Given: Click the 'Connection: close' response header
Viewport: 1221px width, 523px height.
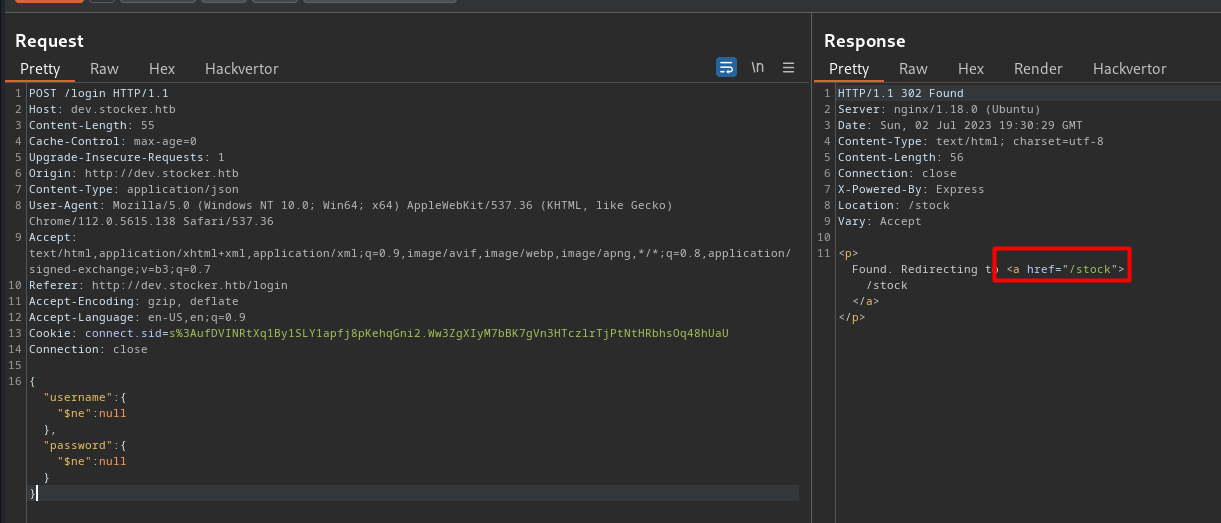Looking at the screenshot, I should click(x=897, y=173).
